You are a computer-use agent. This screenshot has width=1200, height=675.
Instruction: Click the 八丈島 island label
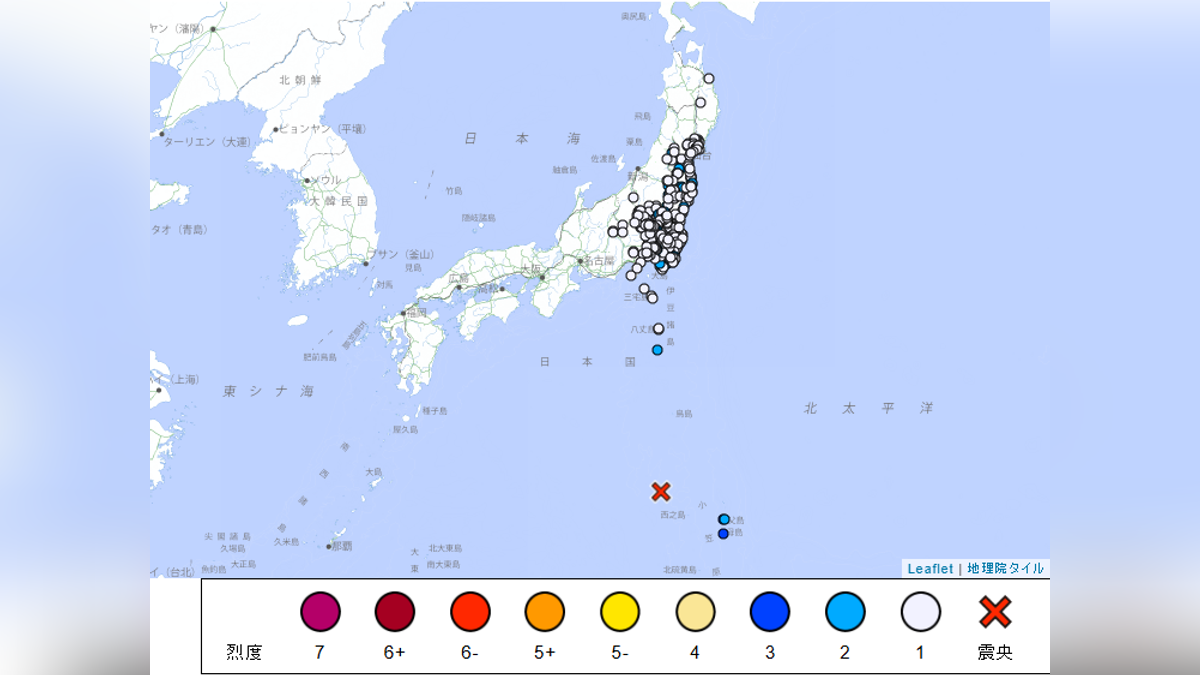[644, 327]
